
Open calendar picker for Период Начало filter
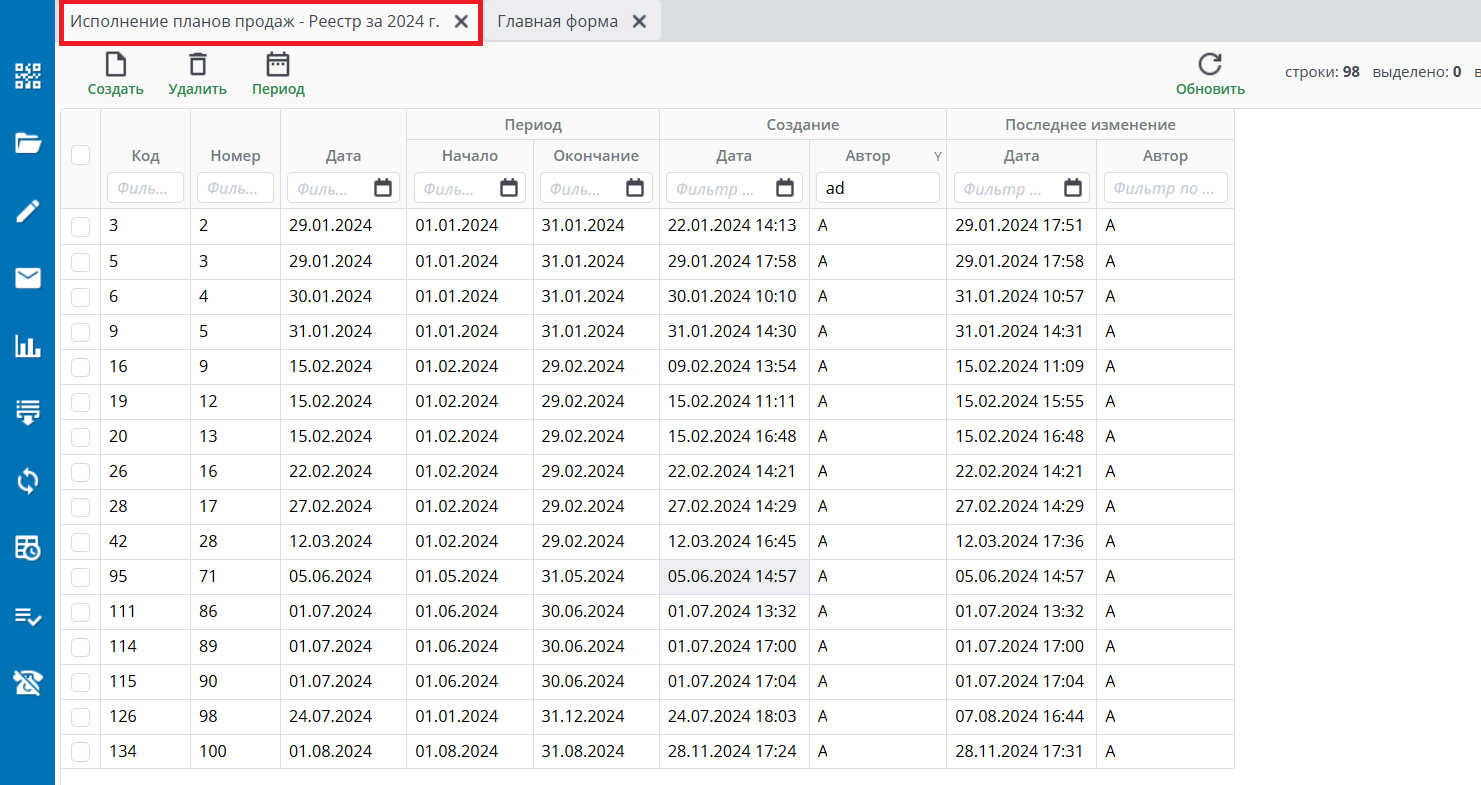[x=509, y=188]
